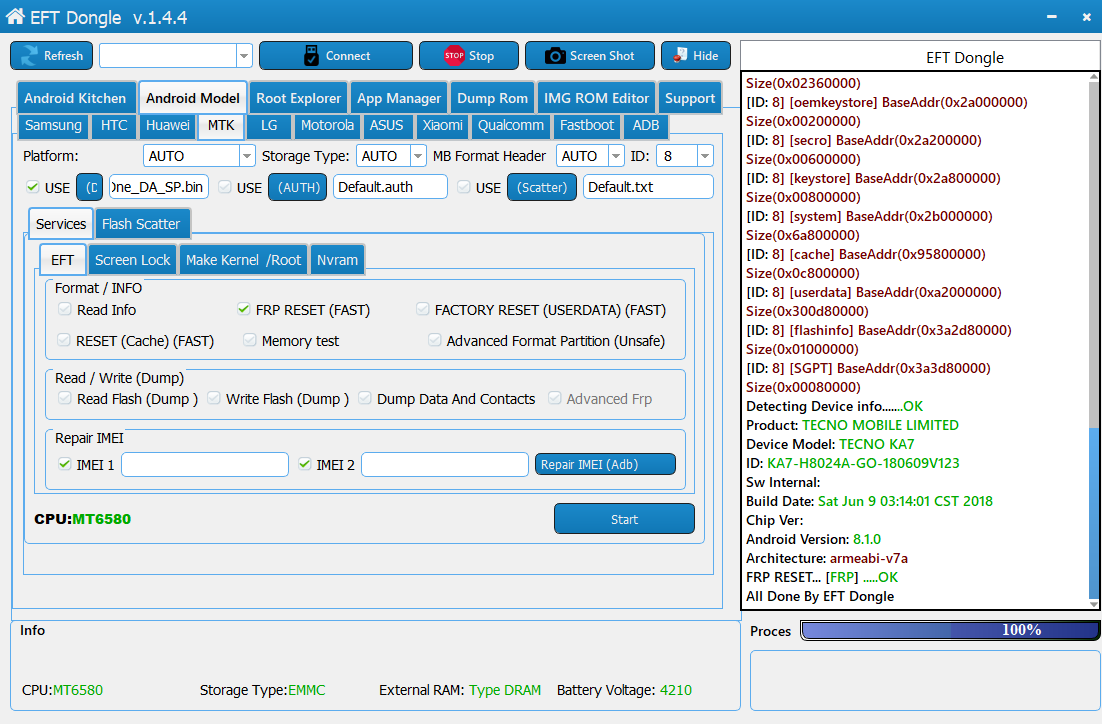
Task: Click the USB Connect icon
Action: coord(311,56)
